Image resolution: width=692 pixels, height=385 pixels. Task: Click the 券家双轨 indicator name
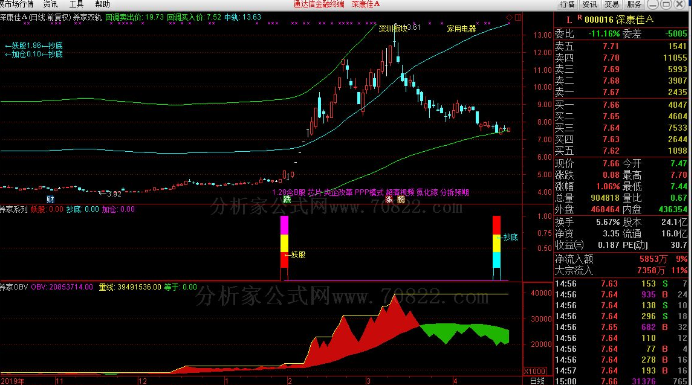87,18
